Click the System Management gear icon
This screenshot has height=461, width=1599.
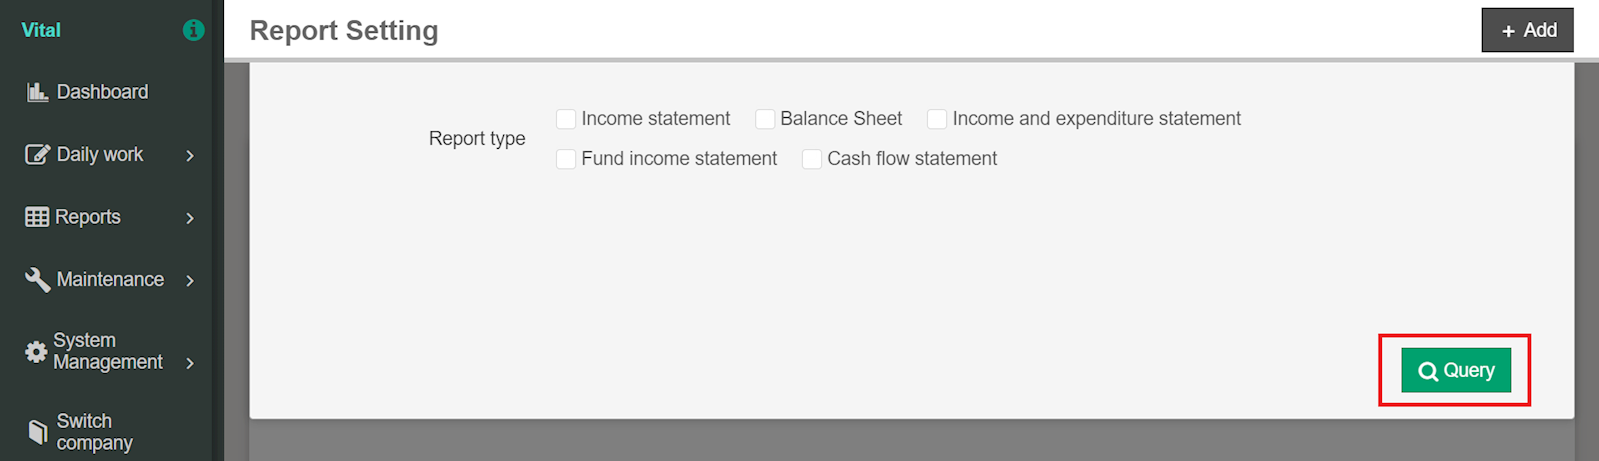[36, 352]
